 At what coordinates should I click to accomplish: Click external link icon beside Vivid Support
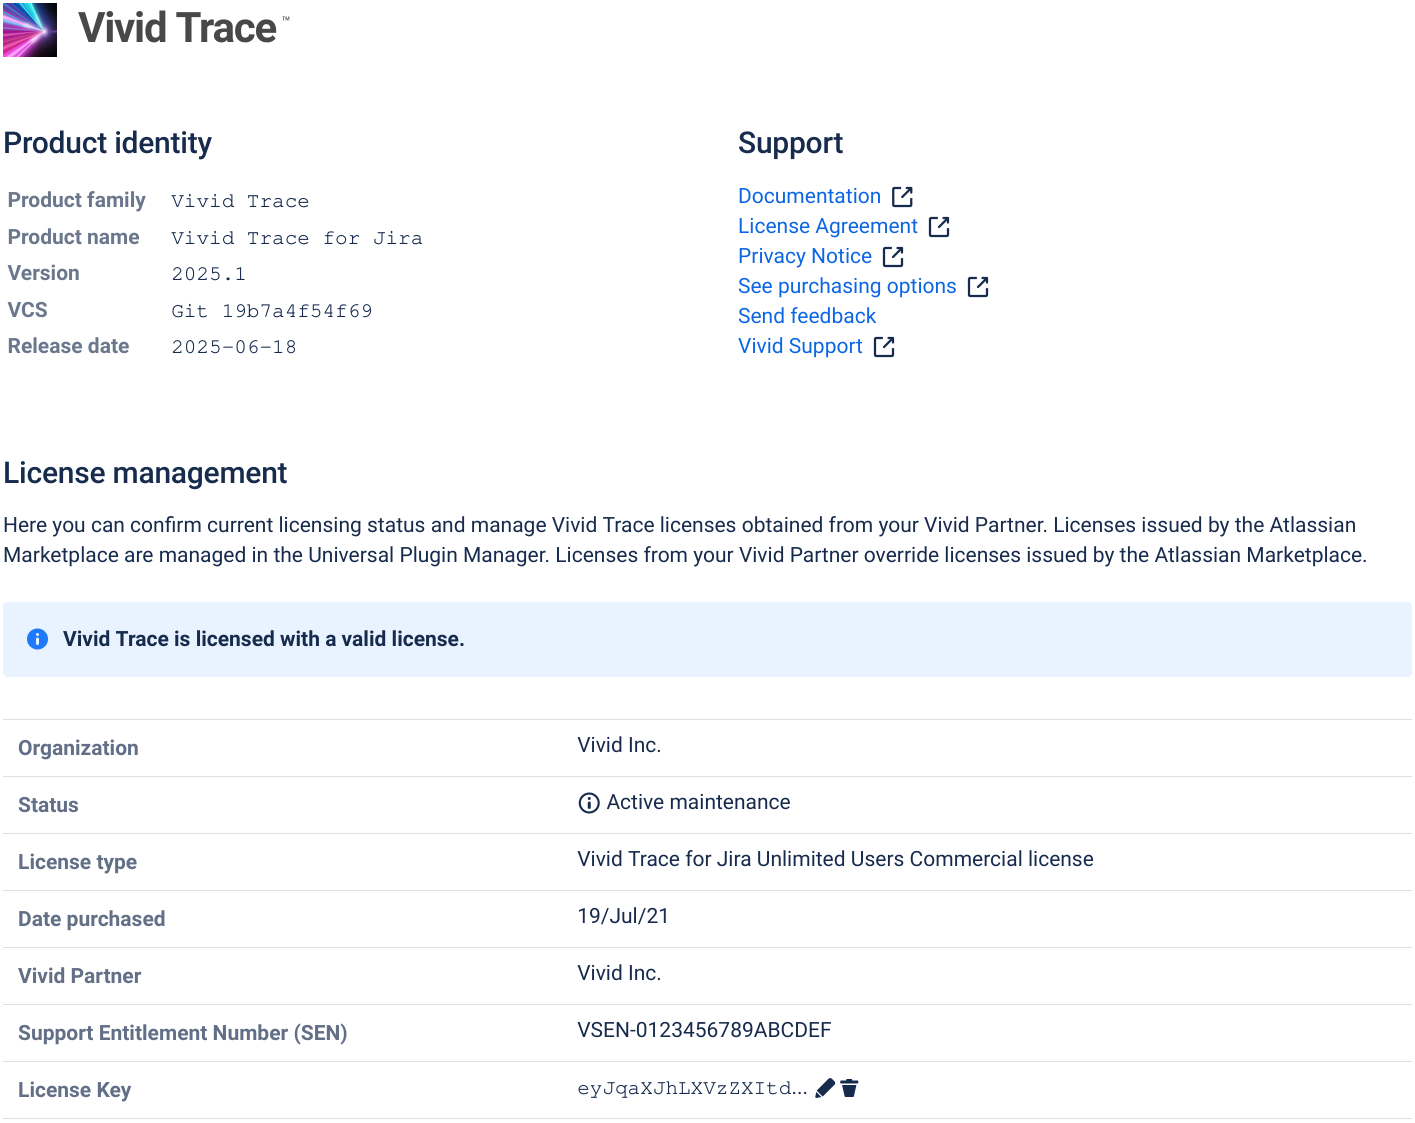pos(884,346)
